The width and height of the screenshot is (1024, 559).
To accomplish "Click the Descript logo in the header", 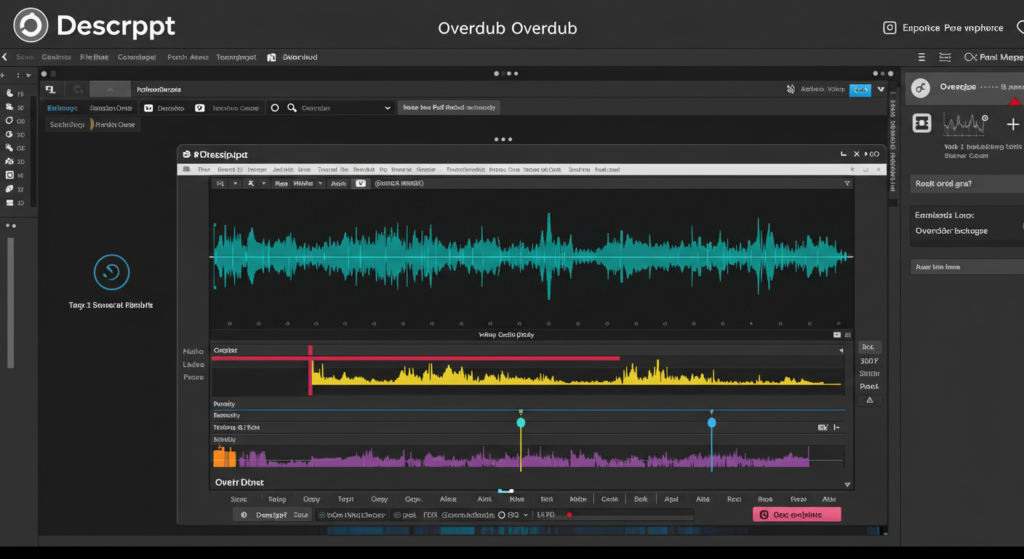I will pos(31,25).
